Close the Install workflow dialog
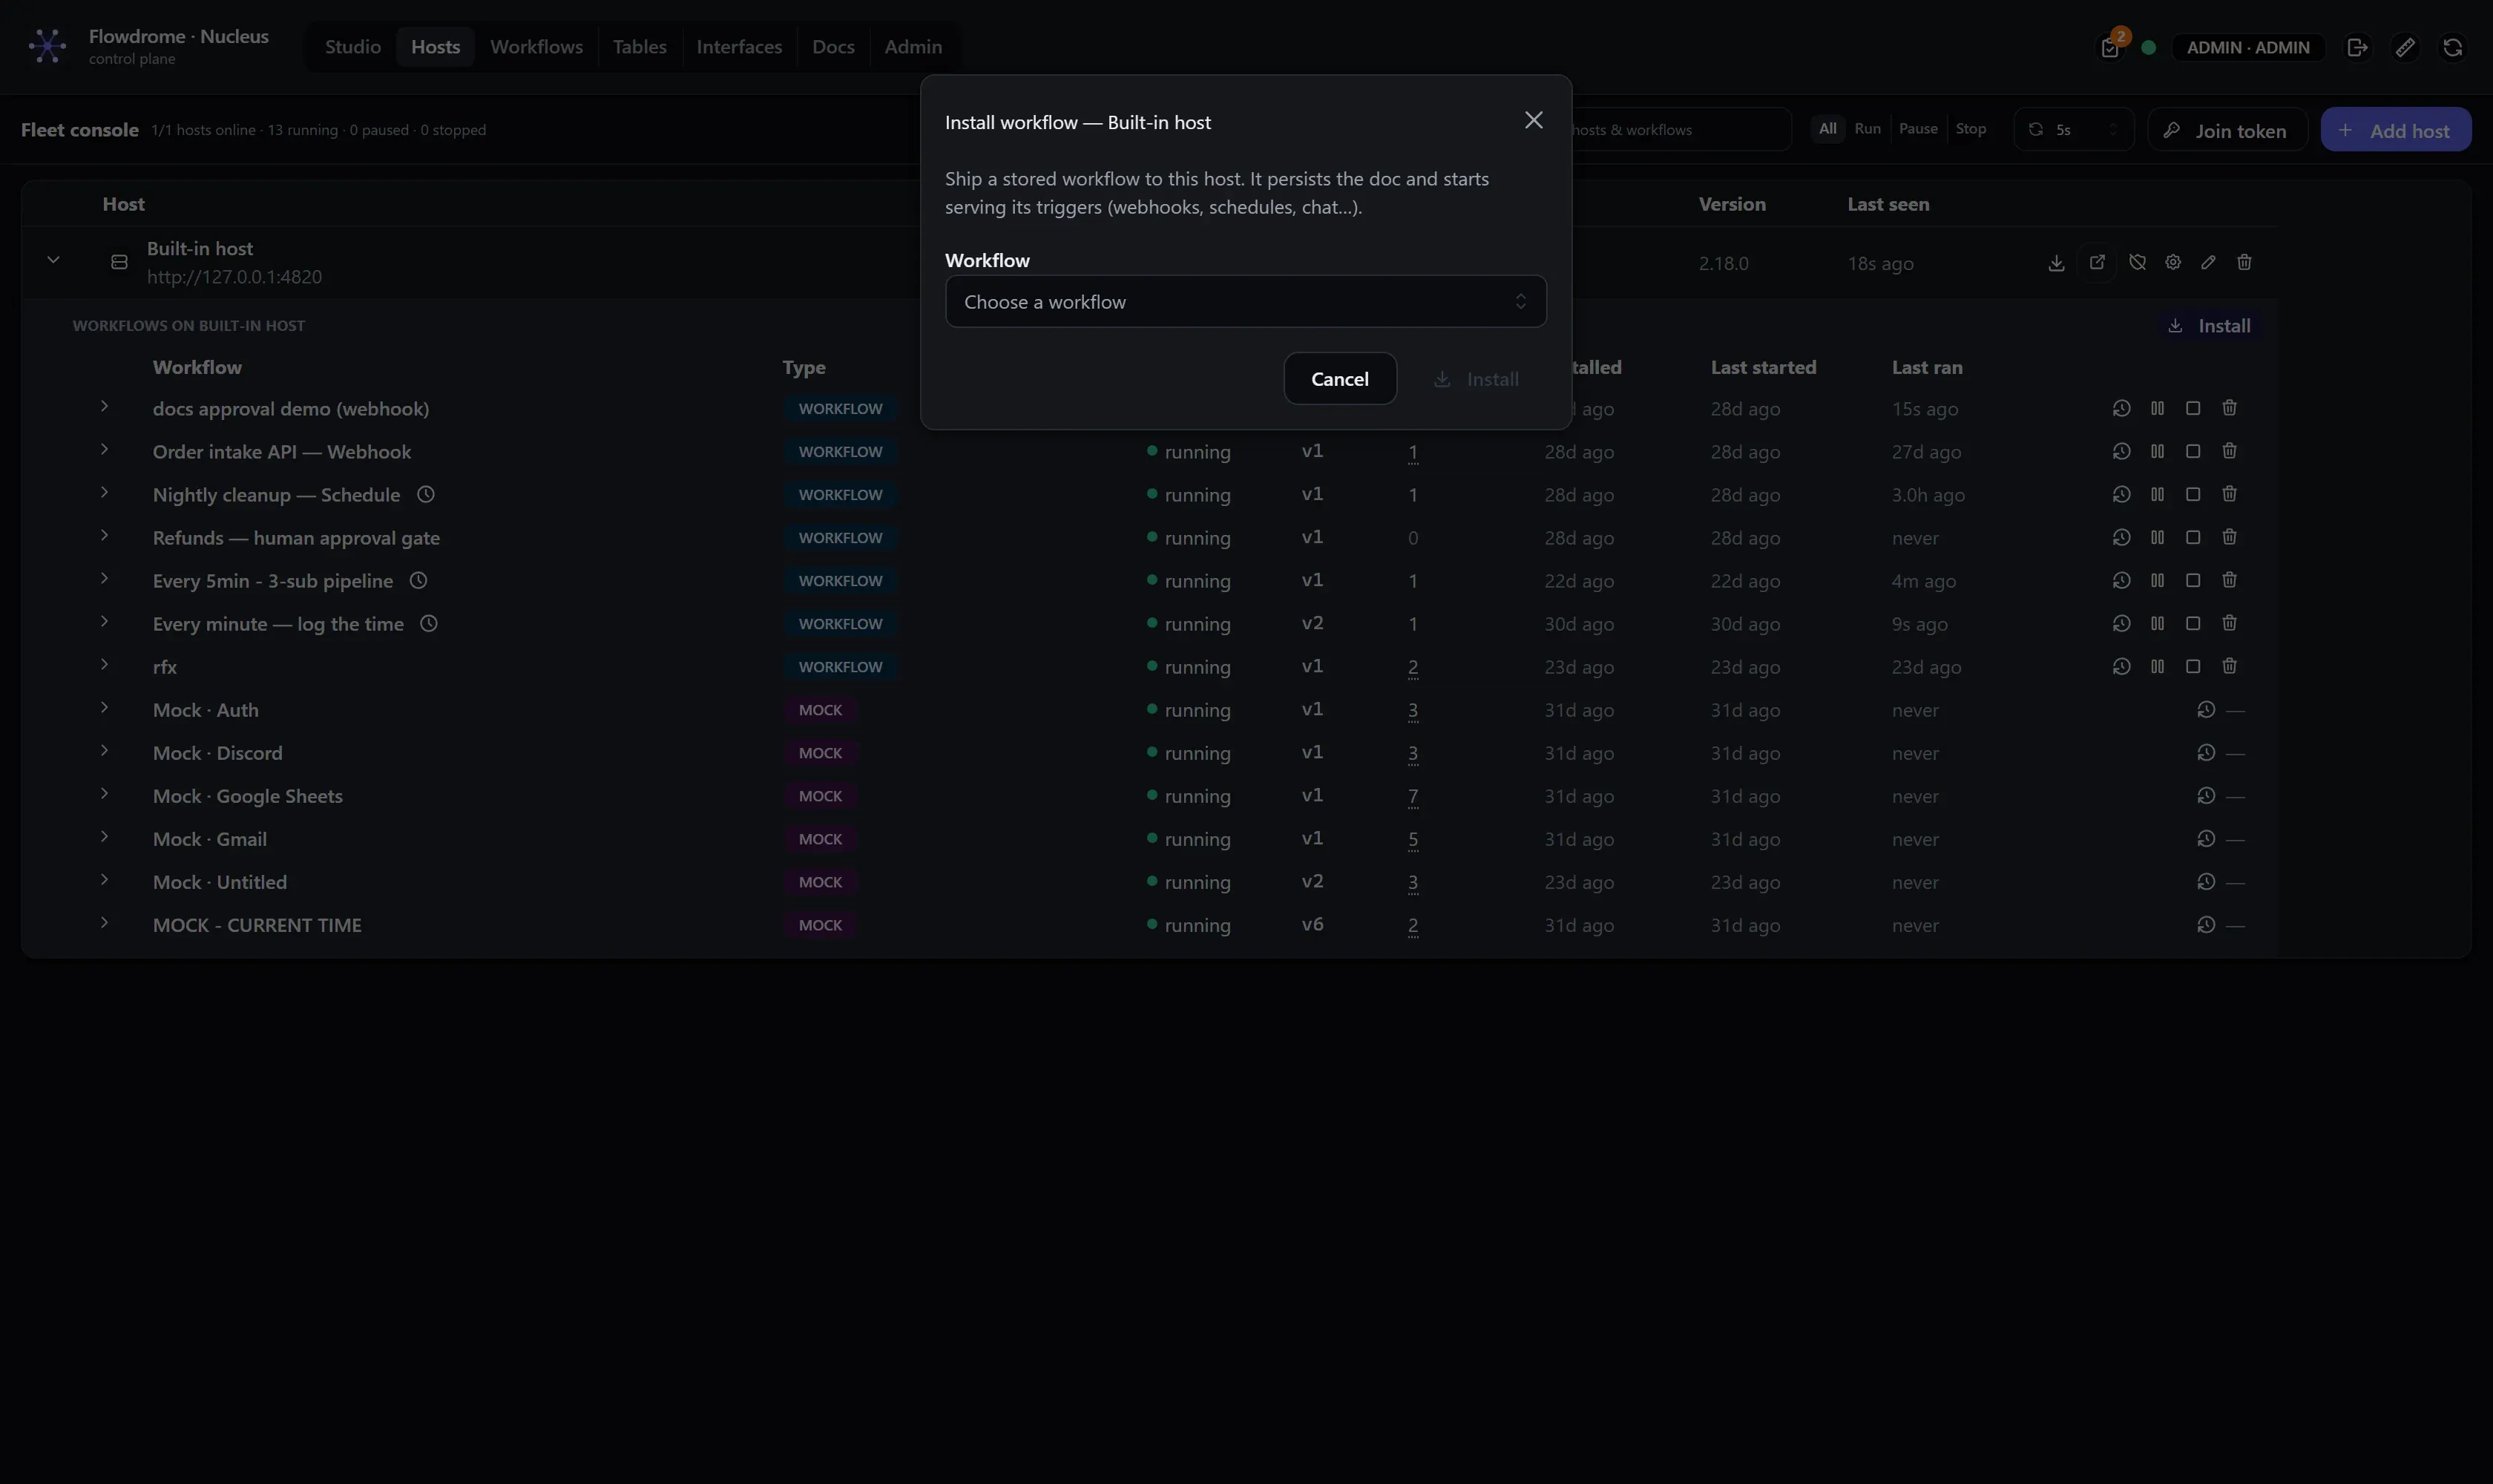Image resolution: width=2493 pixels, height=1484 pixels. click(x=1533, y=120)
